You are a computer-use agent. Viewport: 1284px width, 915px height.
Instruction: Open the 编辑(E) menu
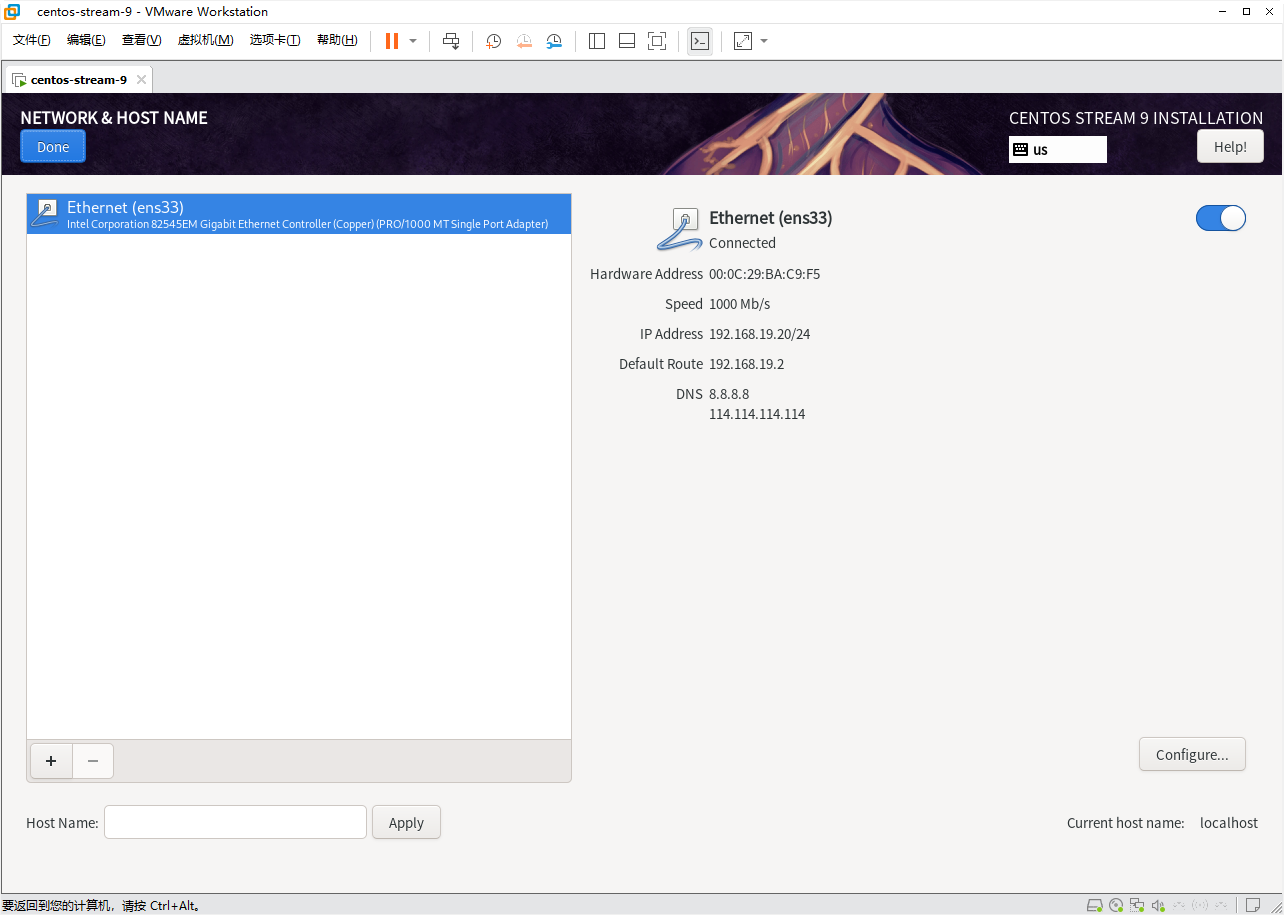click(x=86, y=40)
